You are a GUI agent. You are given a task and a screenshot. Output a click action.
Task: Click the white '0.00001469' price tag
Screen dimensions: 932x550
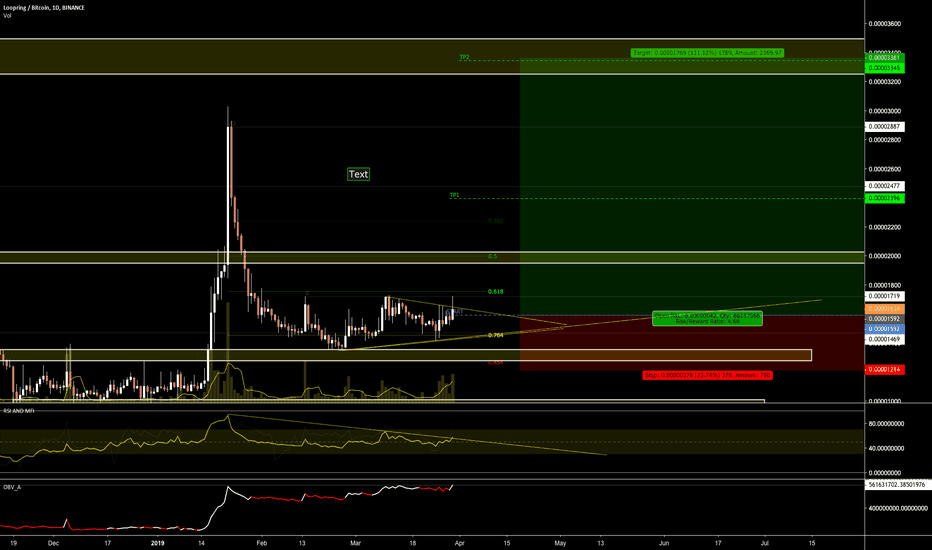pos(884,340)
